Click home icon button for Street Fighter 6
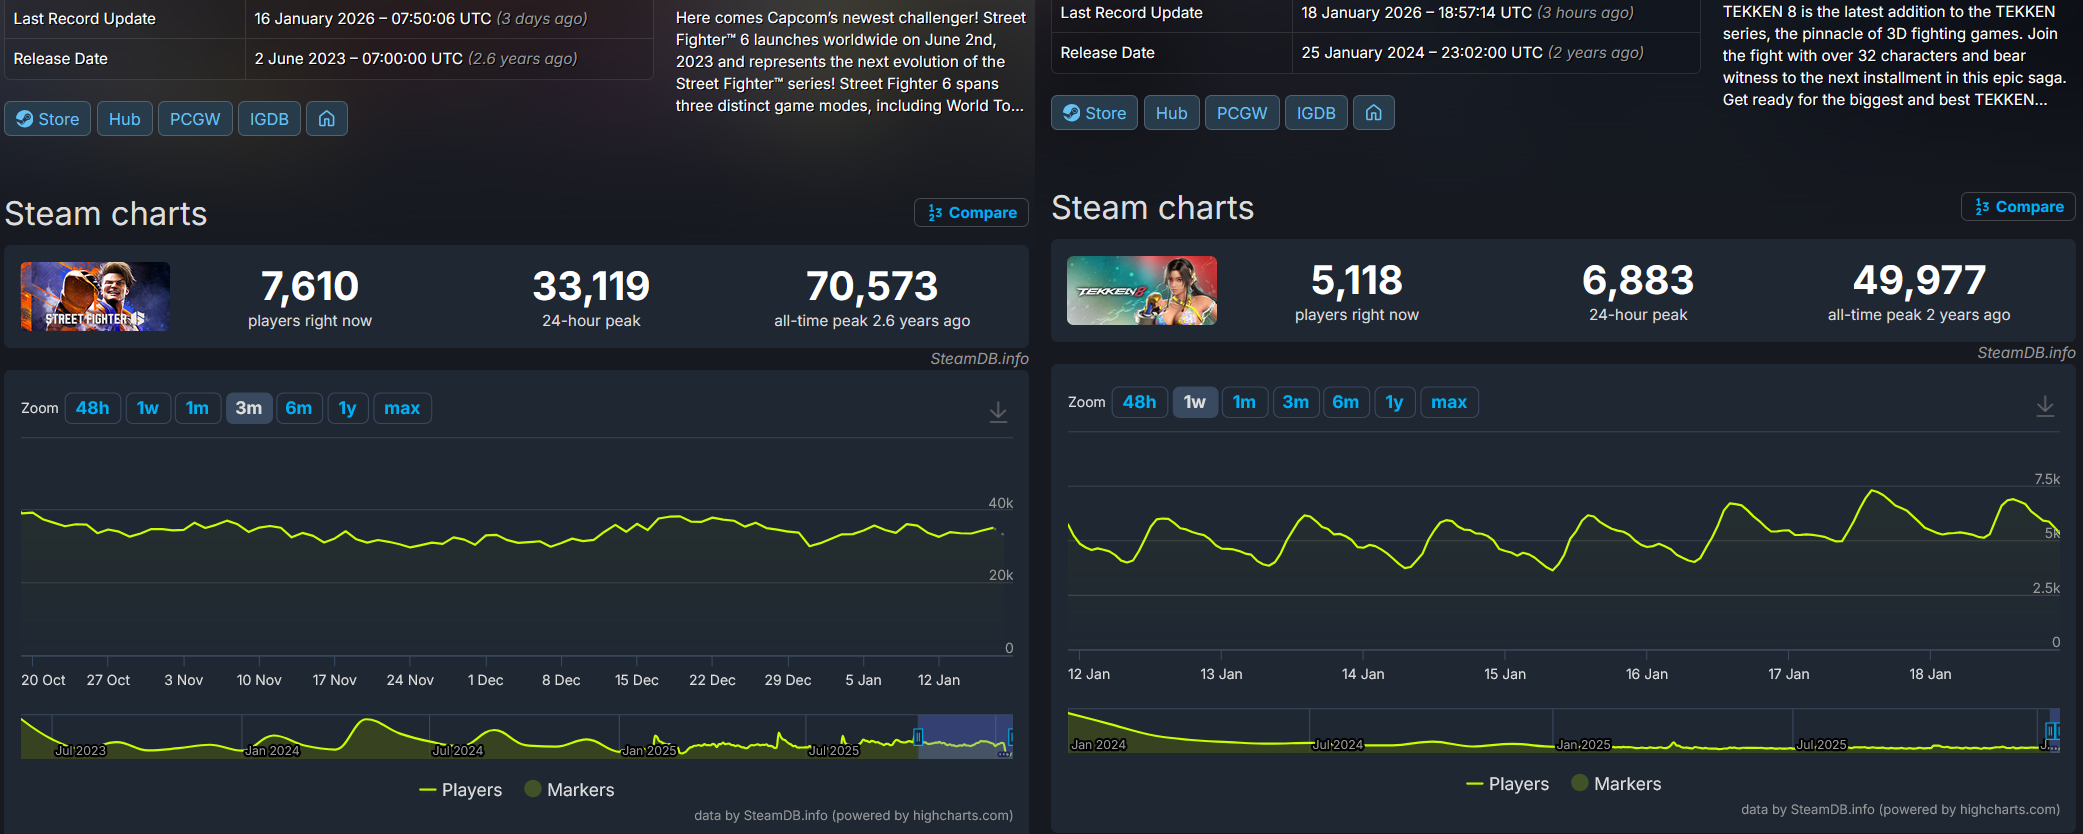Viewport: 2083px width, 834px height. pyautogui.click(x=327, y=119)
